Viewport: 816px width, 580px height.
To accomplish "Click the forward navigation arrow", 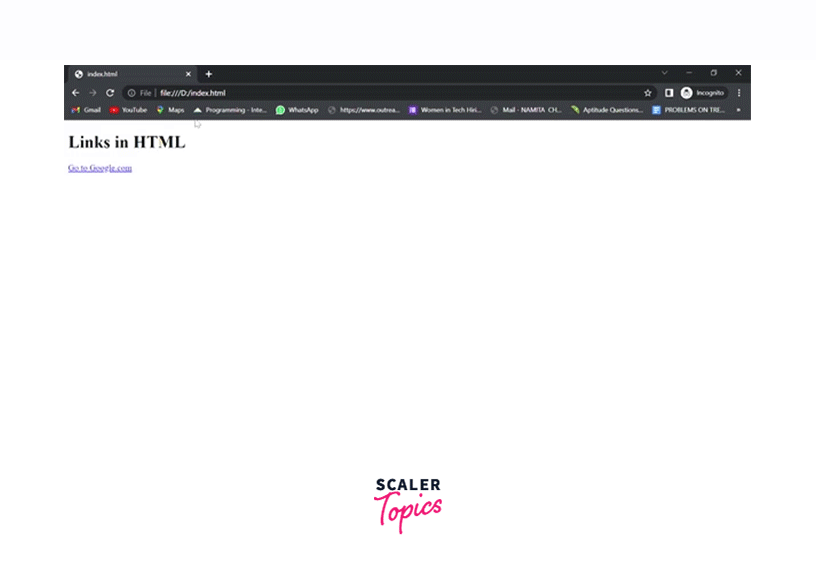I will [92, 92].
